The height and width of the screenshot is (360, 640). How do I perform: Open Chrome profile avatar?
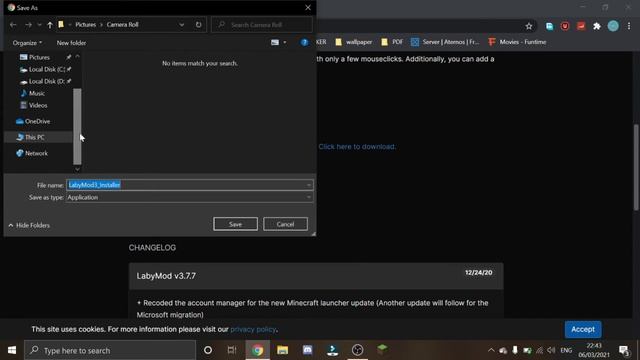click(x=613, y=26)
